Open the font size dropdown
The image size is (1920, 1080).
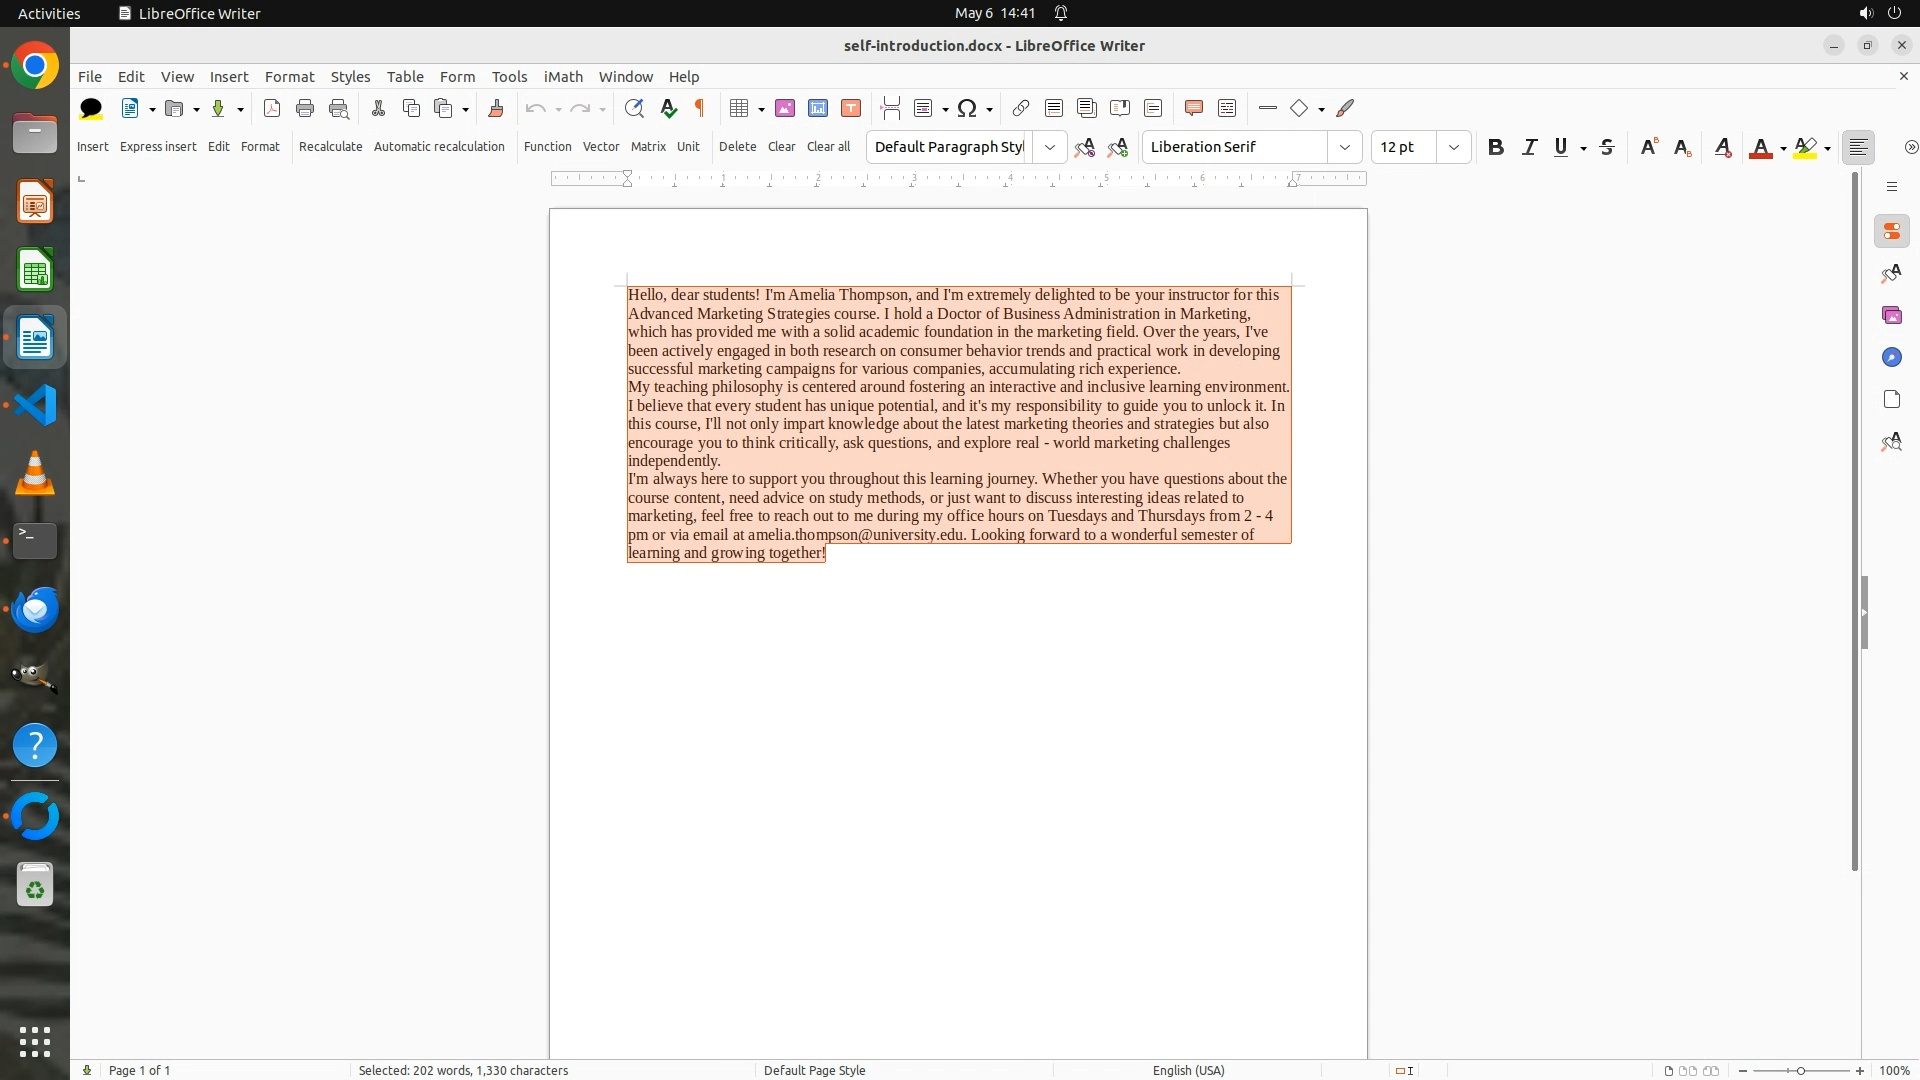point(1453,147)
